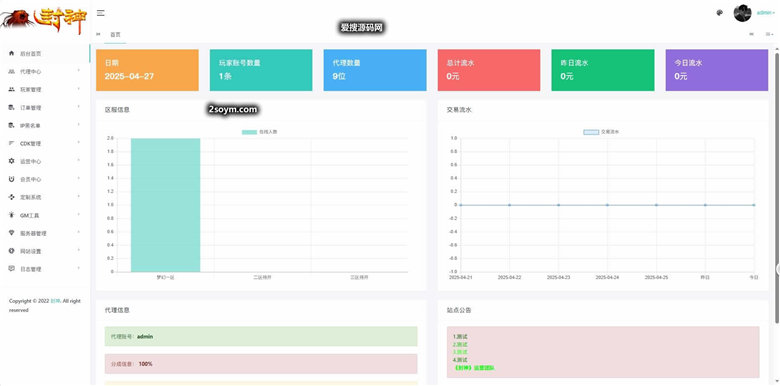
Task: Click the 玩家账号数量 teal card
Action: pyautogui.click(x=261, y=70)
